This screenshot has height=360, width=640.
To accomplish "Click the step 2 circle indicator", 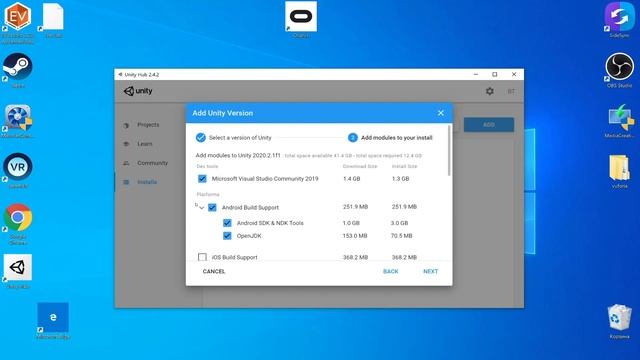I will (353, 138).
